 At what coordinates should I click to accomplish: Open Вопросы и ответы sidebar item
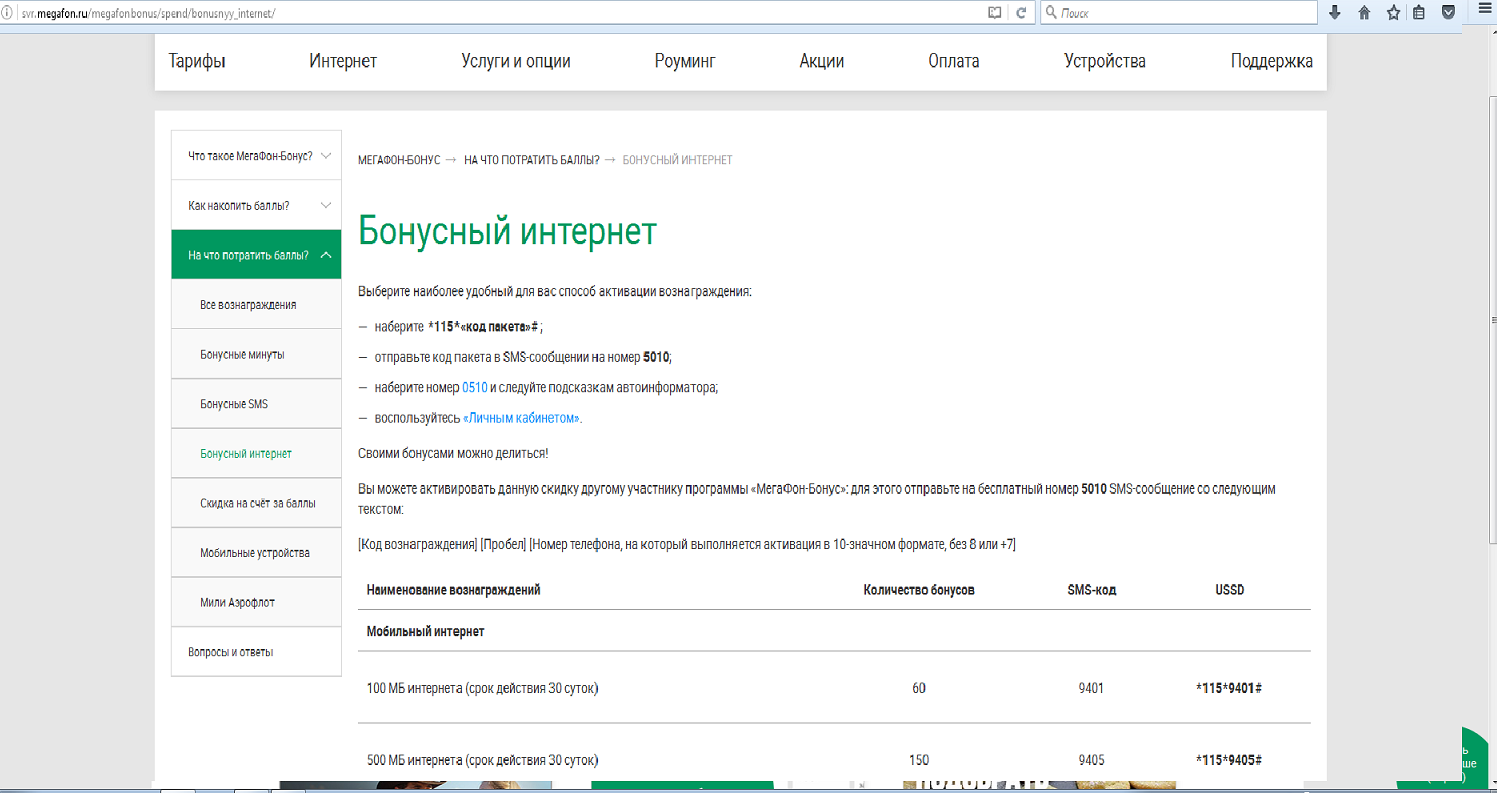tap(256, 652)
